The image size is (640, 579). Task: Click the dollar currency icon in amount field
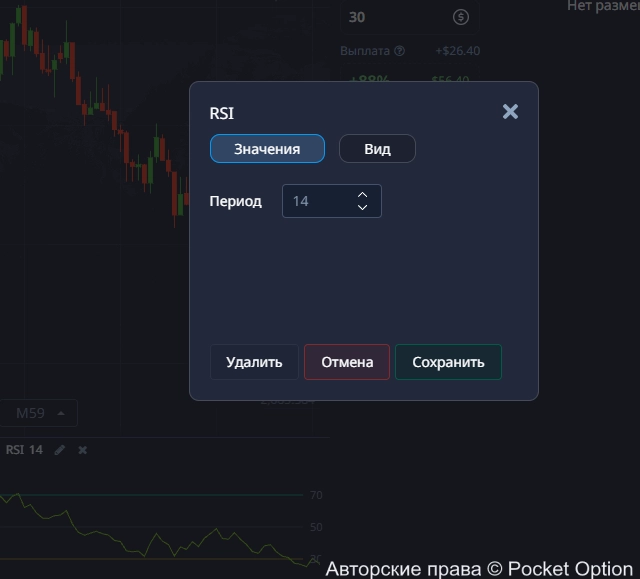pyautogui.click(x=460, y=17)
